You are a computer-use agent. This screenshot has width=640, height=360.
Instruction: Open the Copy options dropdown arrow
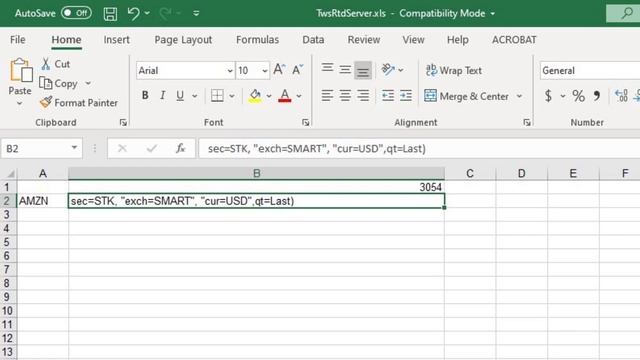tap(88, 83)
